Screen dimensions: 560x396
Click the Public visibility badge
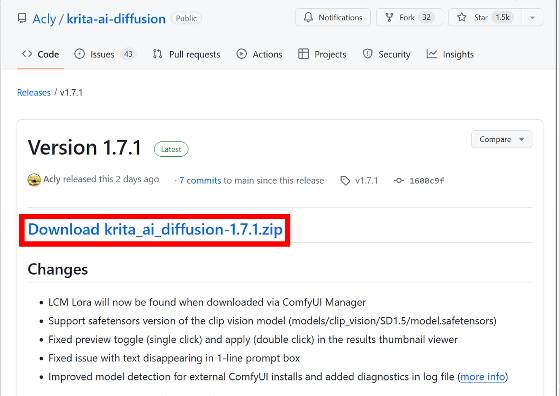click(186, 18)
